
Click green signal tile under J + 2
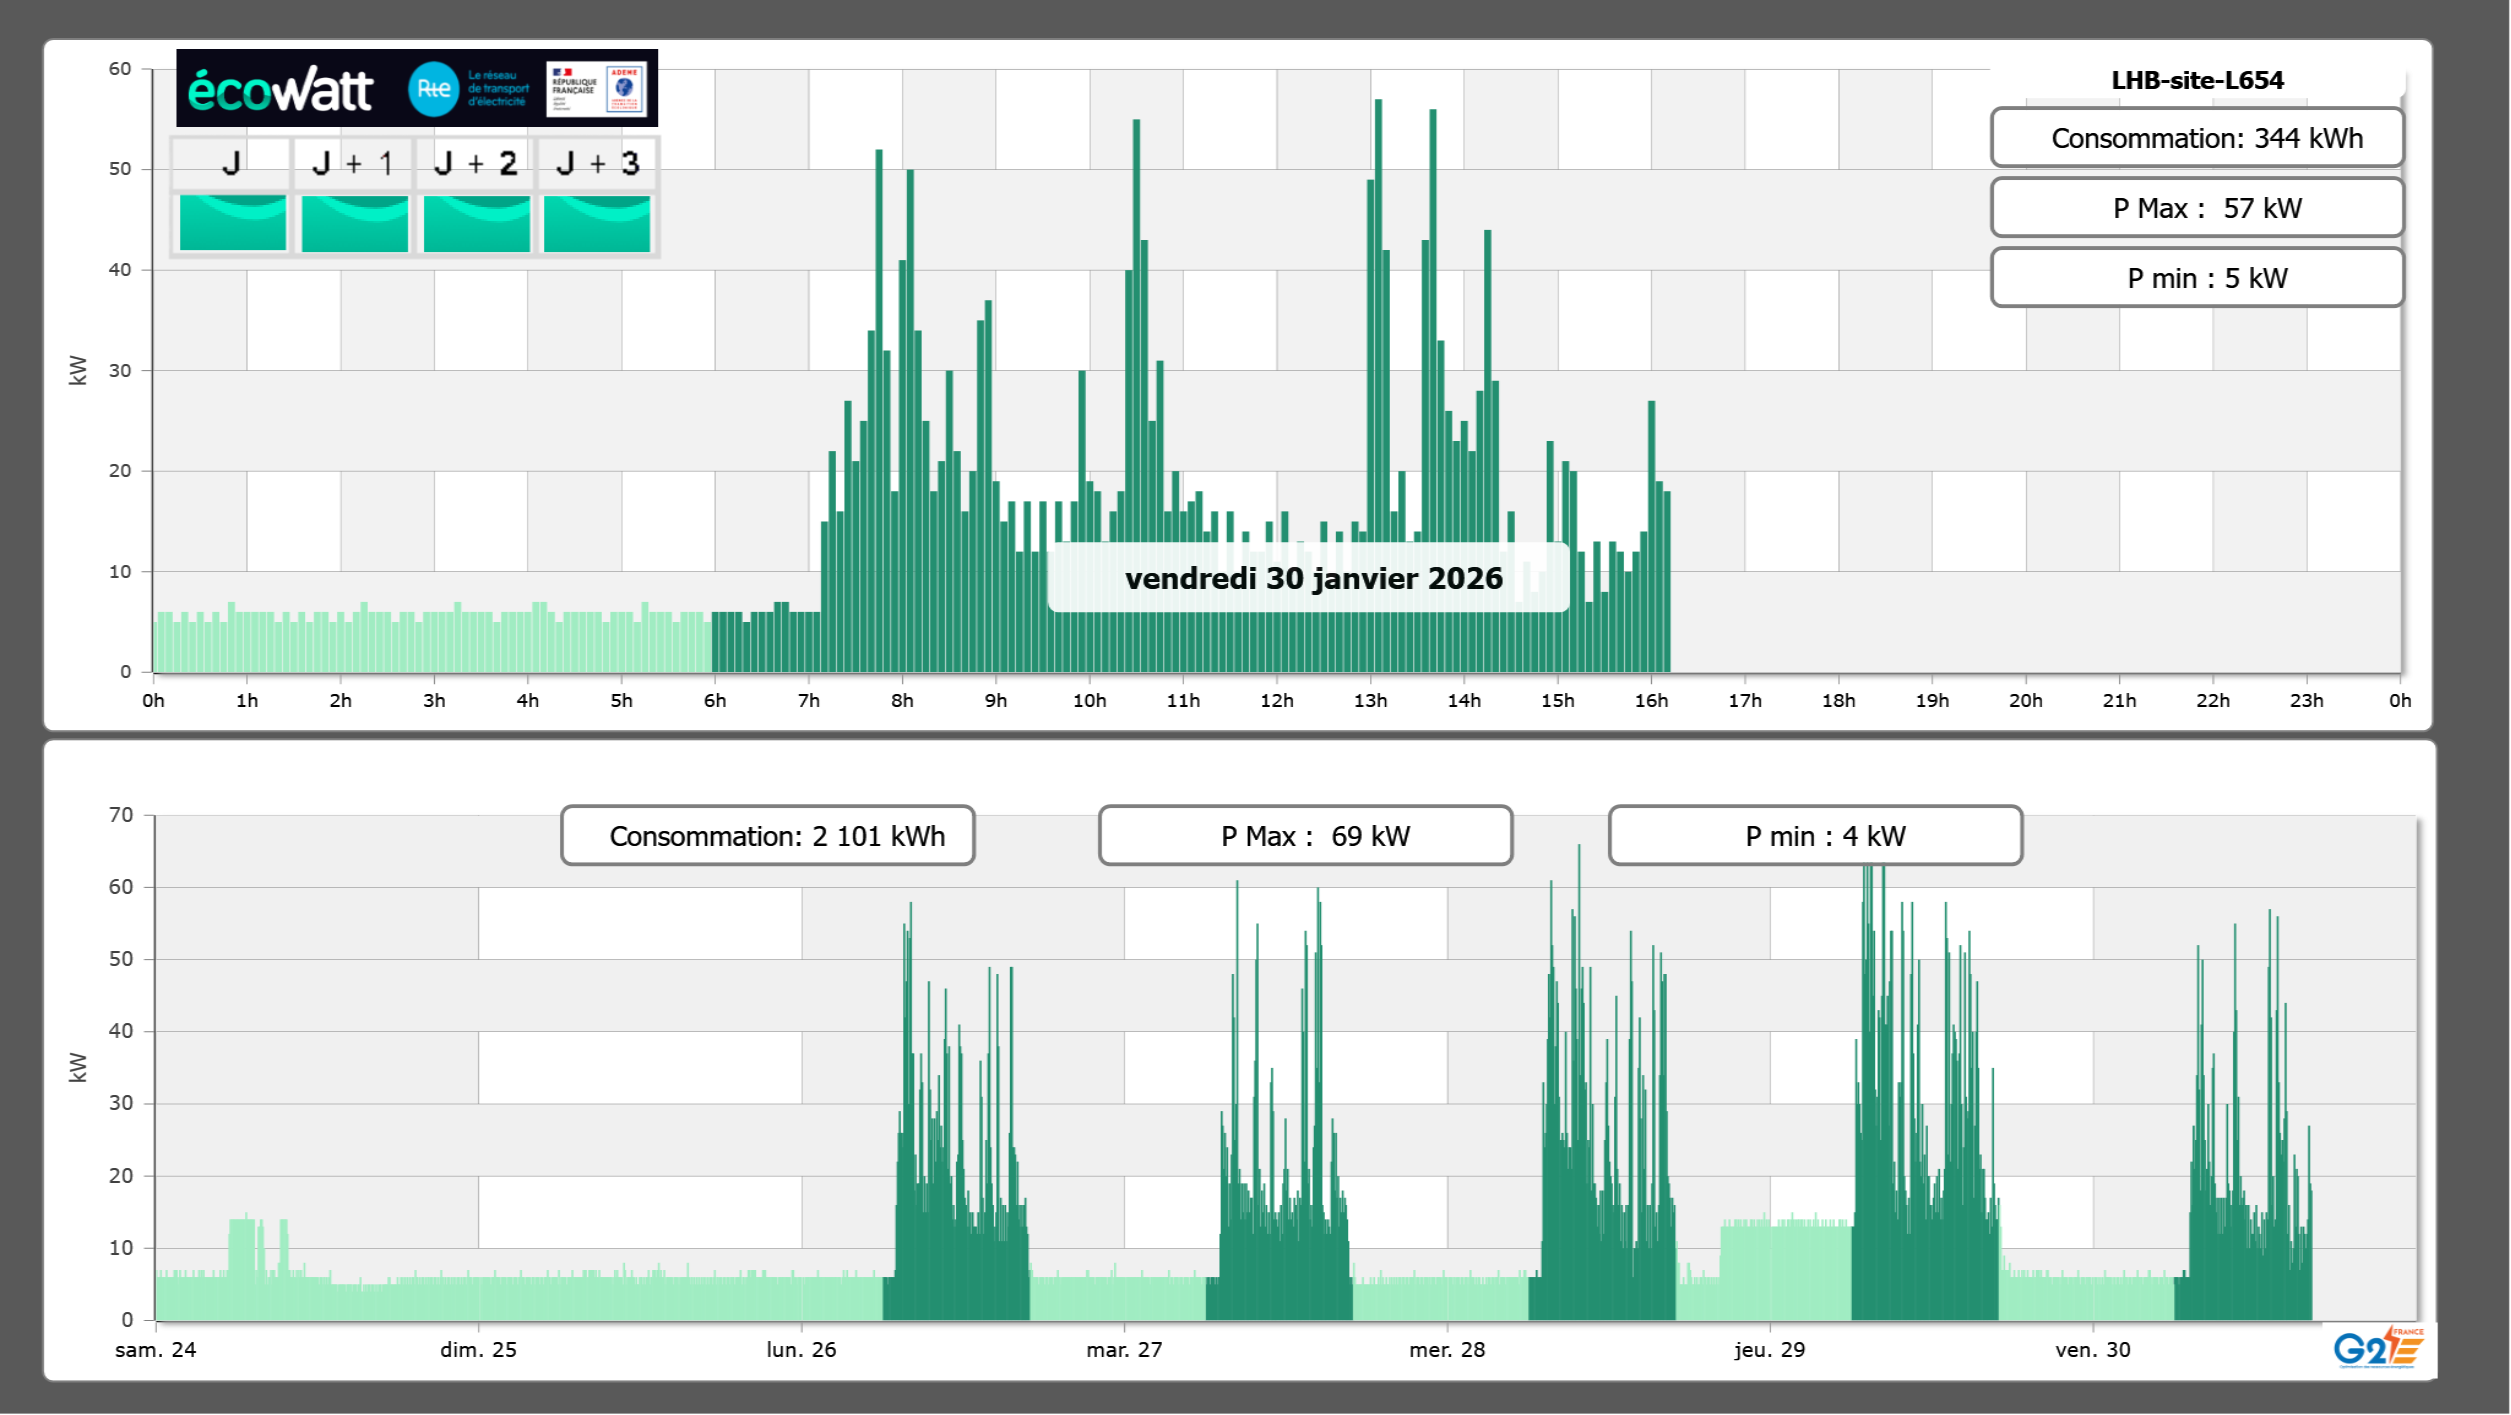click(x=476, y=222)
